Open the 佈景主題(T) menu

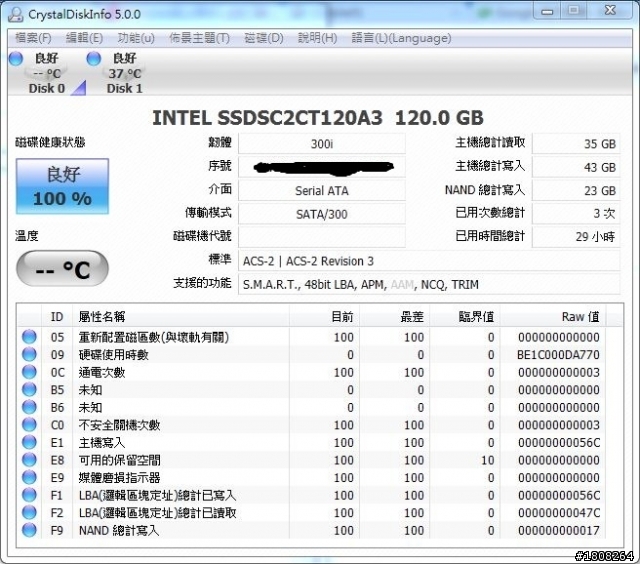200,38
